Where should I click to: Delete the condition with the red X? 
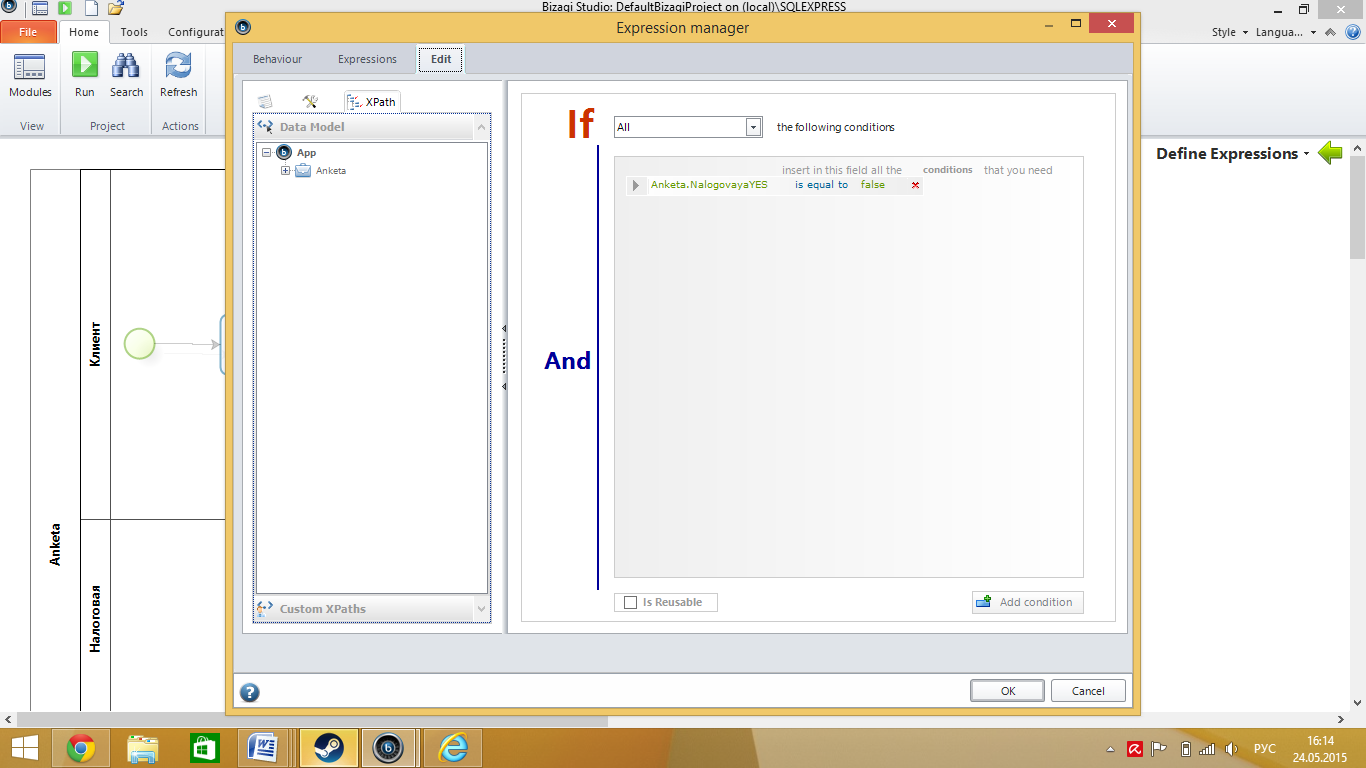(915, 185)
